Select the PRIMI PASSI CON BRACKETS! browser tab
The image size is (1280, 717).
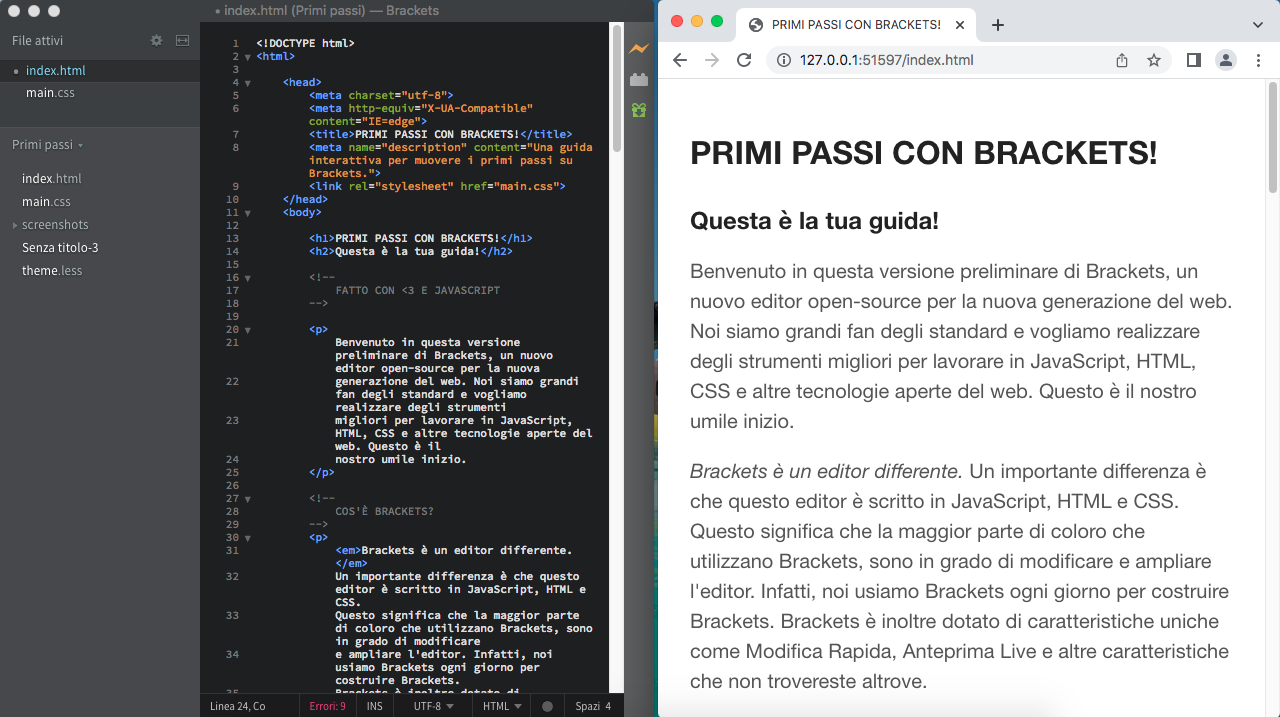[x=844, y=25]
